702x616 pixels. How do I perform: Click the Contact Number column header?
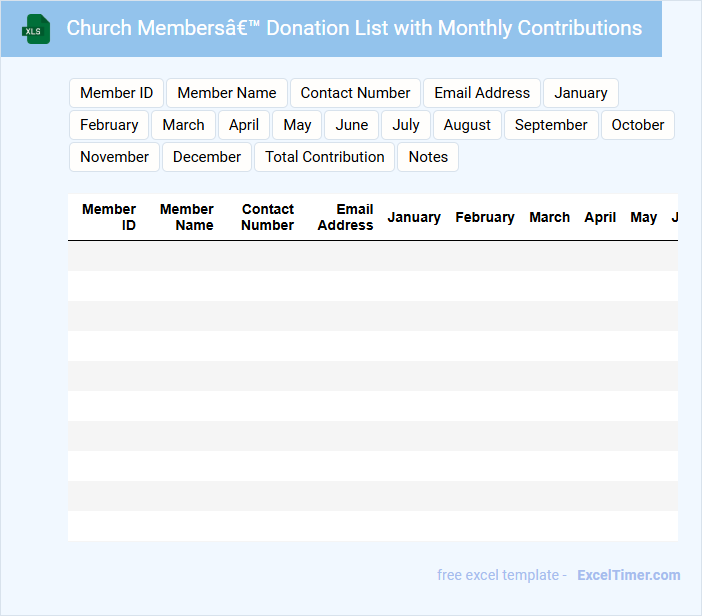click(267, 217)
